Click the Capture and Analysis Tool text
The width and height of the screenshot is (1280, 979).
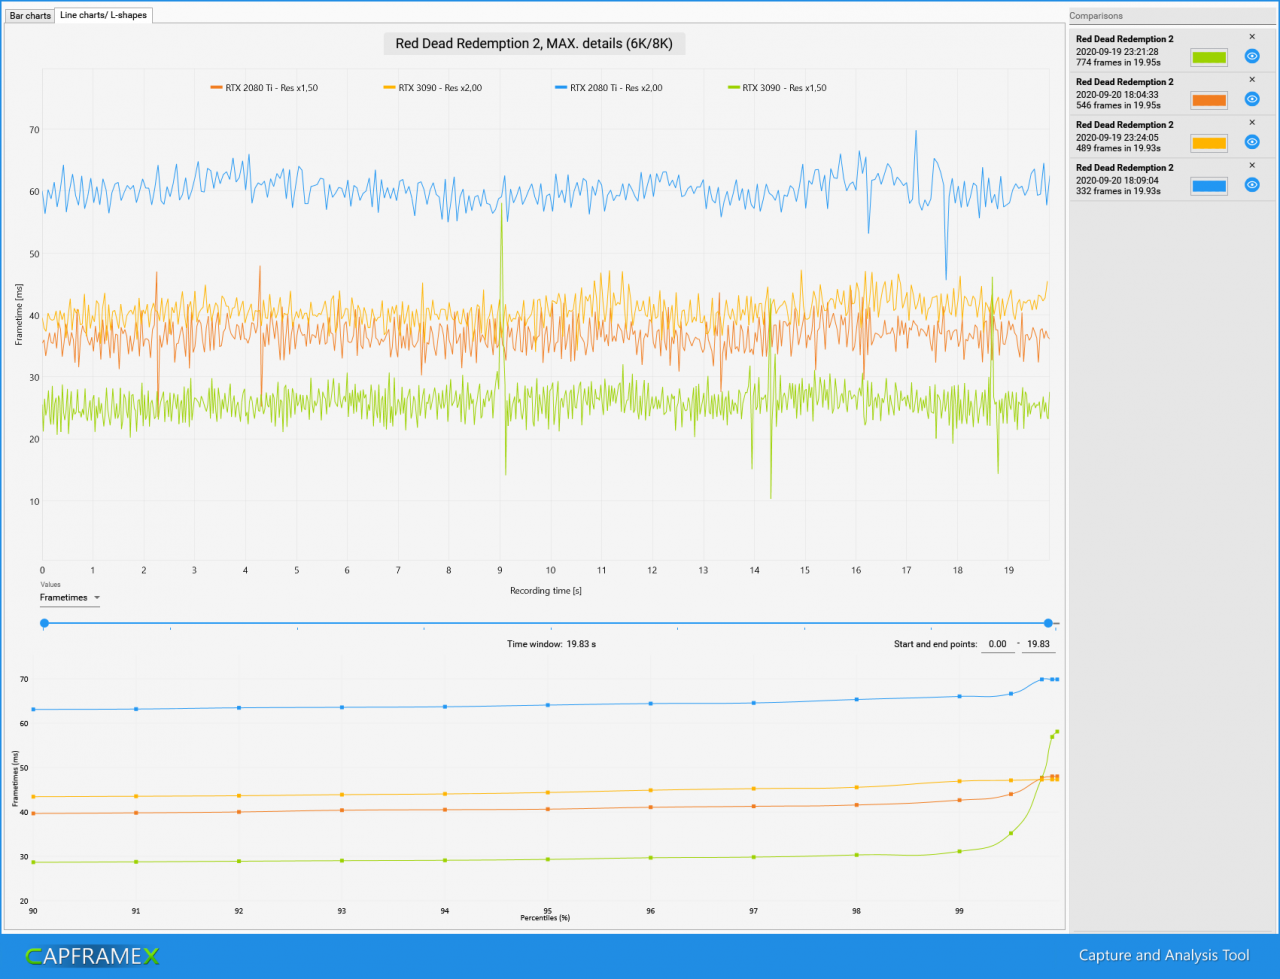pyautogui.click(x=1163, y=955)
